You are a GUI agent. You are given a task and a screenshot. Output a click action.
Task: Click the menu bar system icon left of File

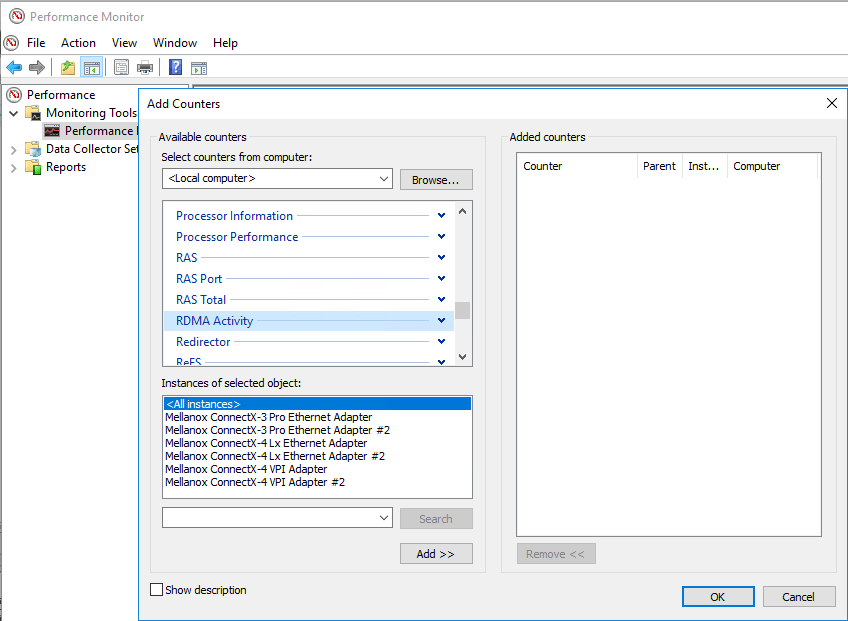(x=11, y=43)
